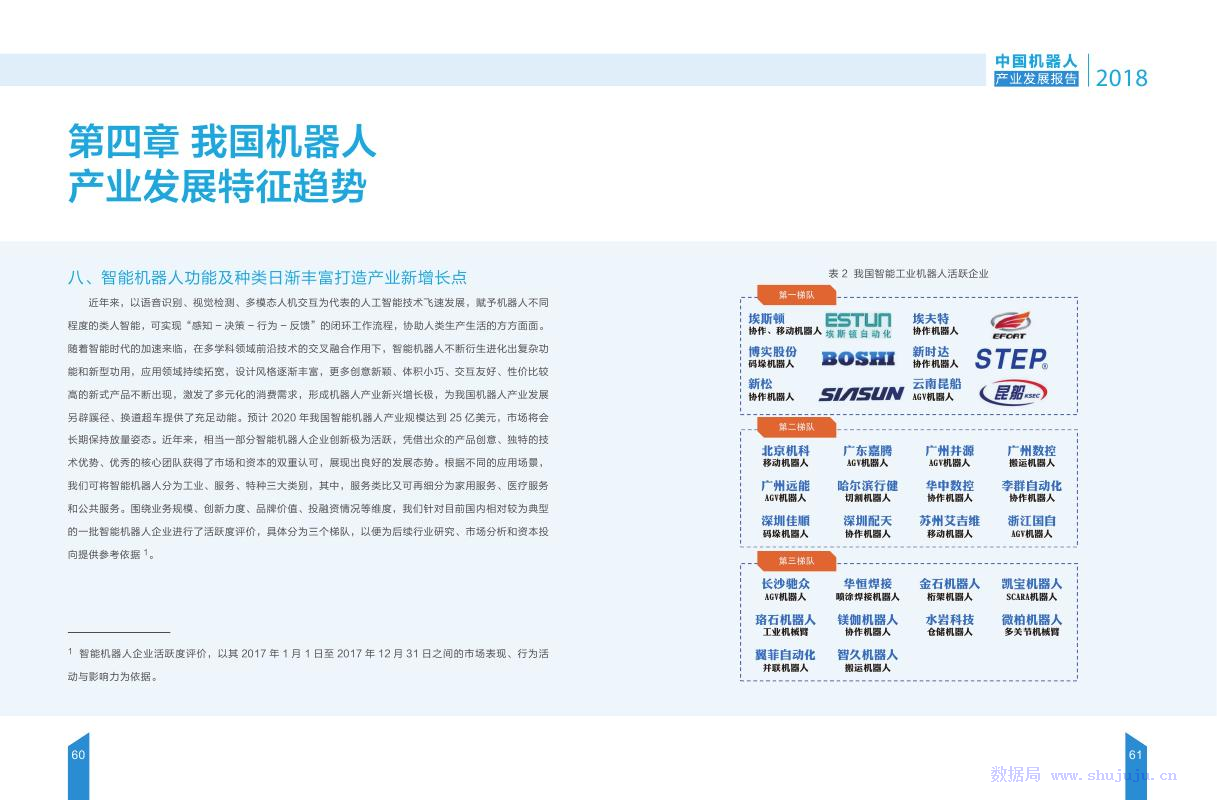Click company name 珞石机器人
The image size is (1217, 800).
point(786,620)
